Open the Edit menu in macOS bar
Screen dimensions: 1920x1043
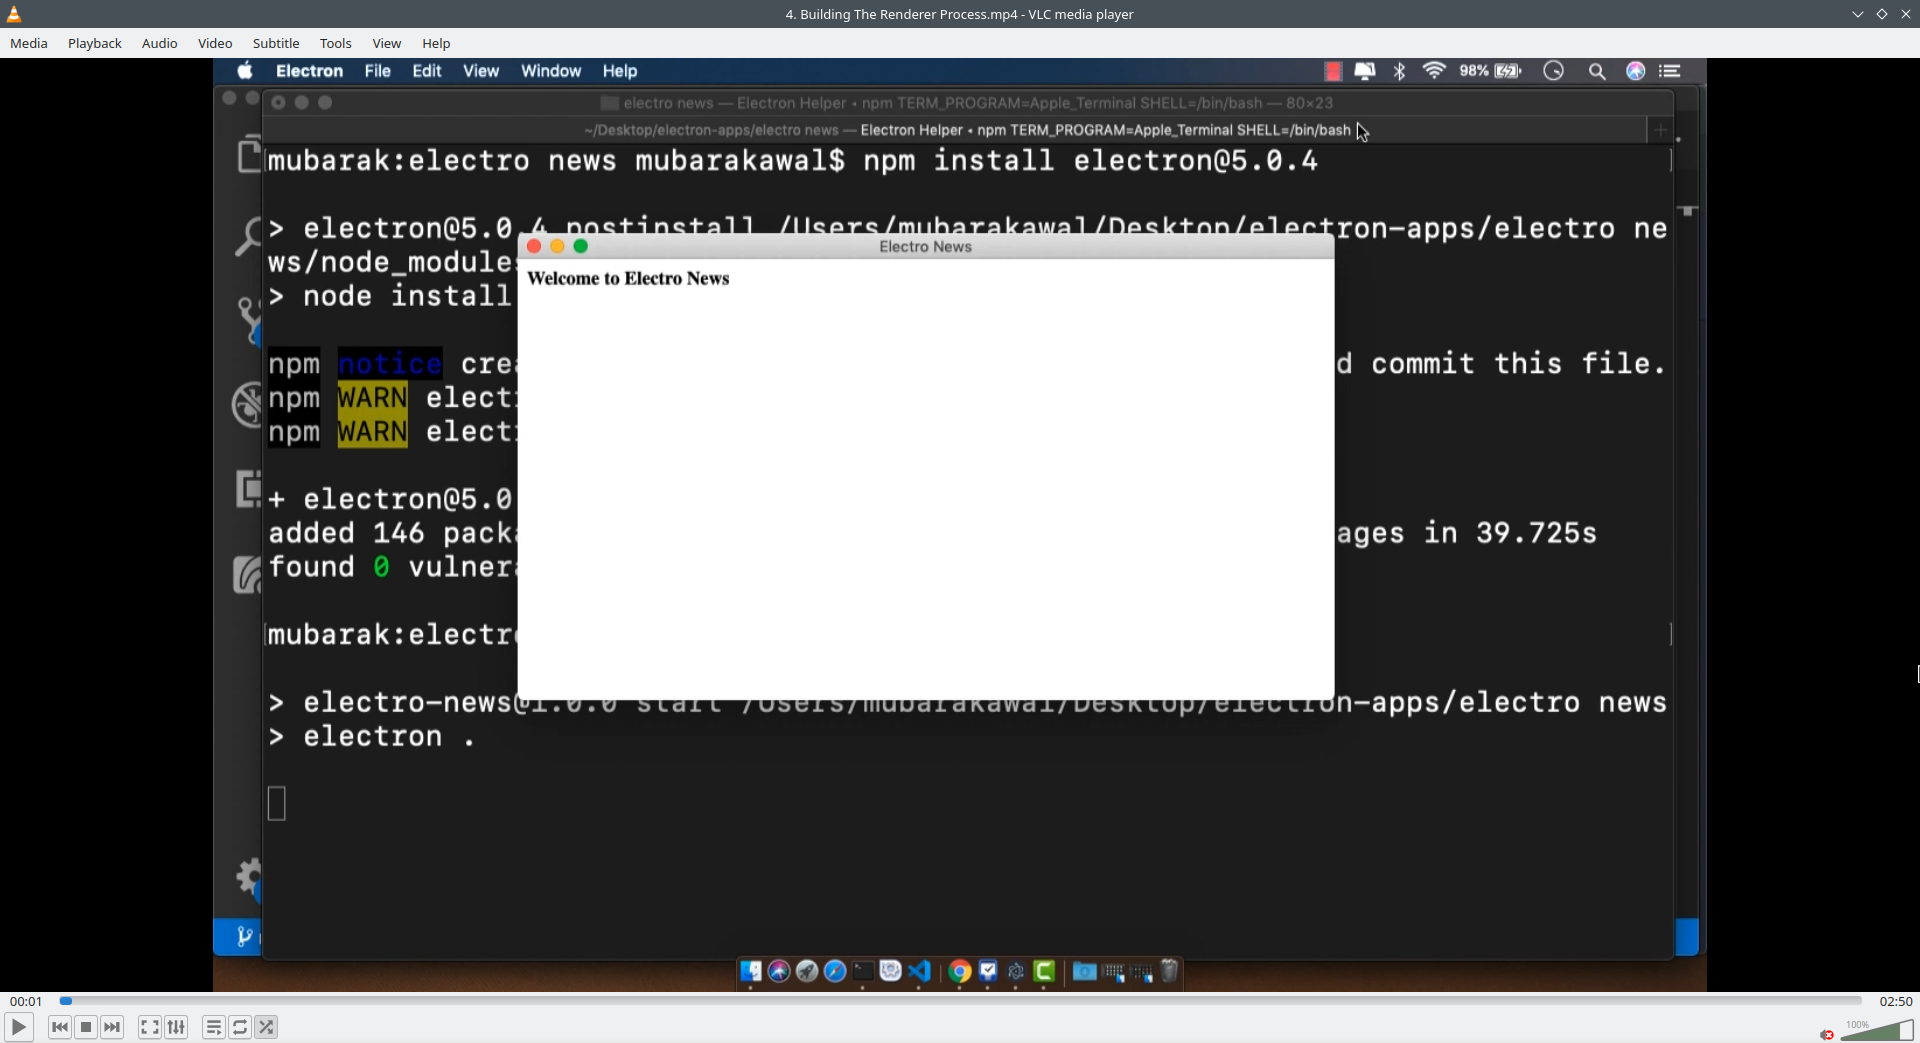pos(427,71)
